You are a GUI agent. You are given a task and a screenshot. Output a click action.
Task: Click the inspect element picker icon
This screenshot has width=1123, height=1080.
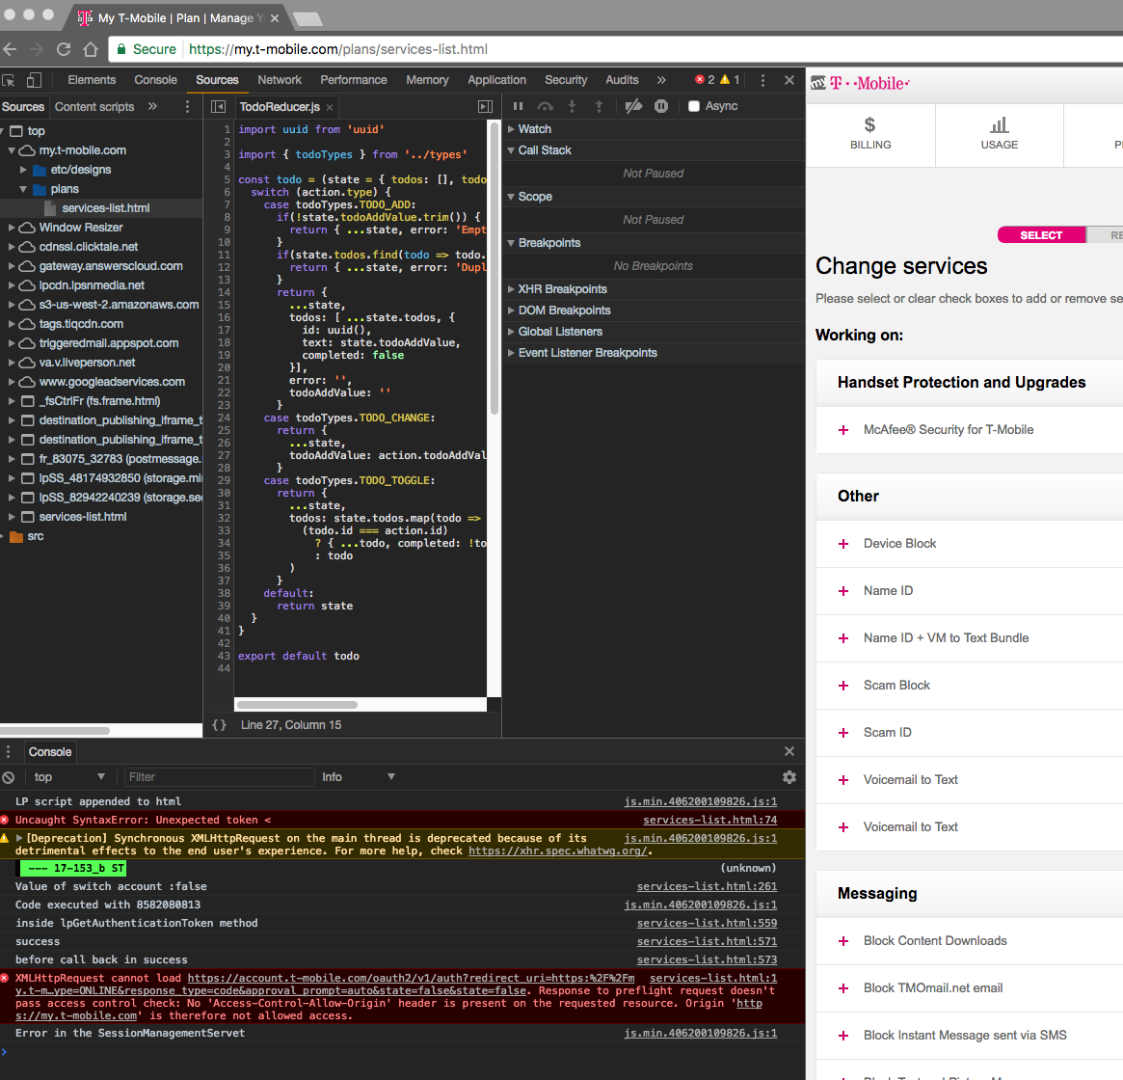tap(9, 80)
